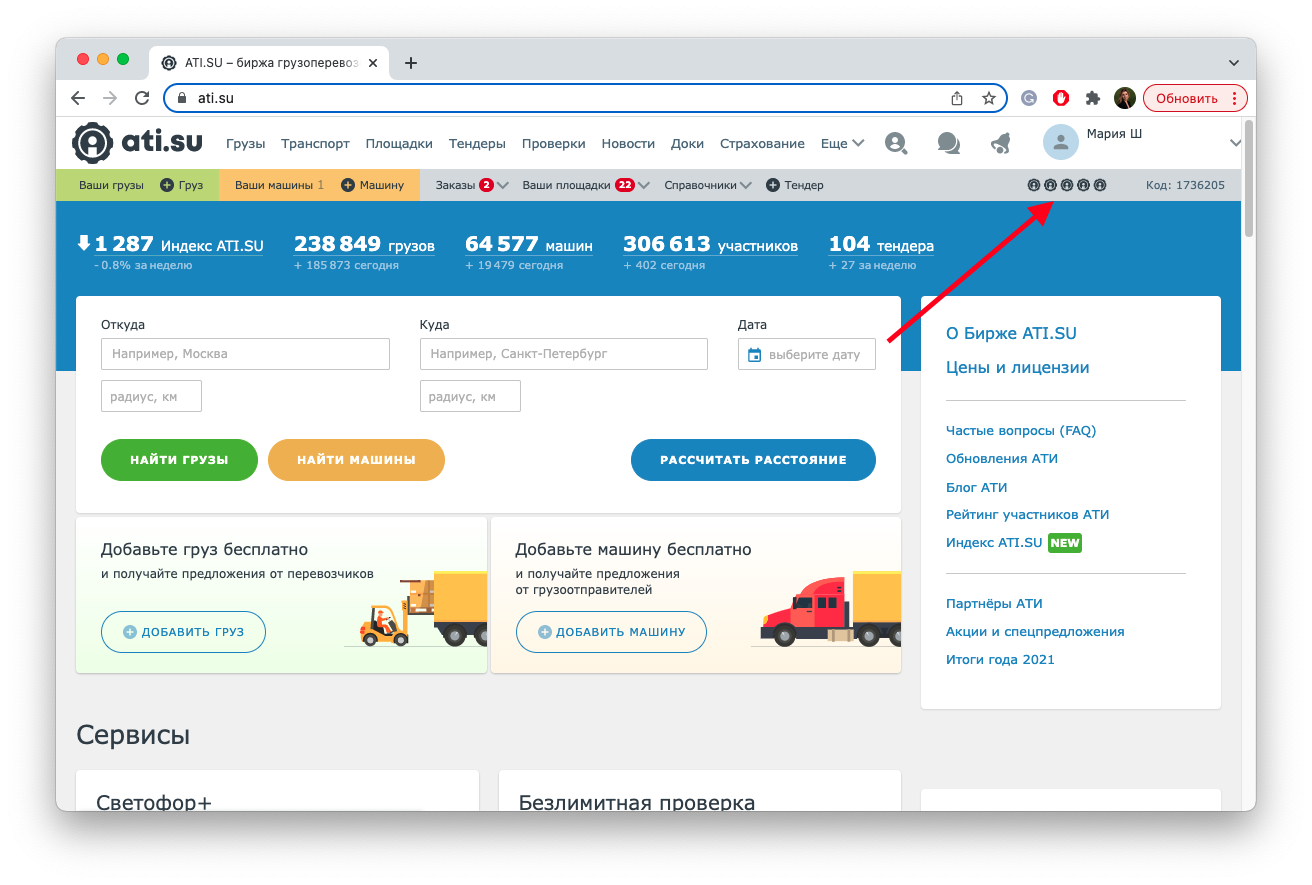1312x885 pixels.
Task: Open the Доки menu item
Action: (687, 144)
